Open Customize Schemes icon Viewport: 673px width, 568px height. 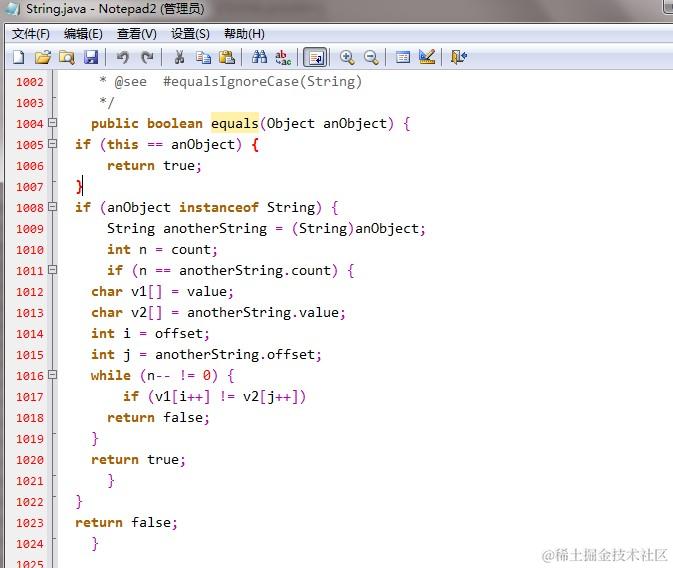427,57
